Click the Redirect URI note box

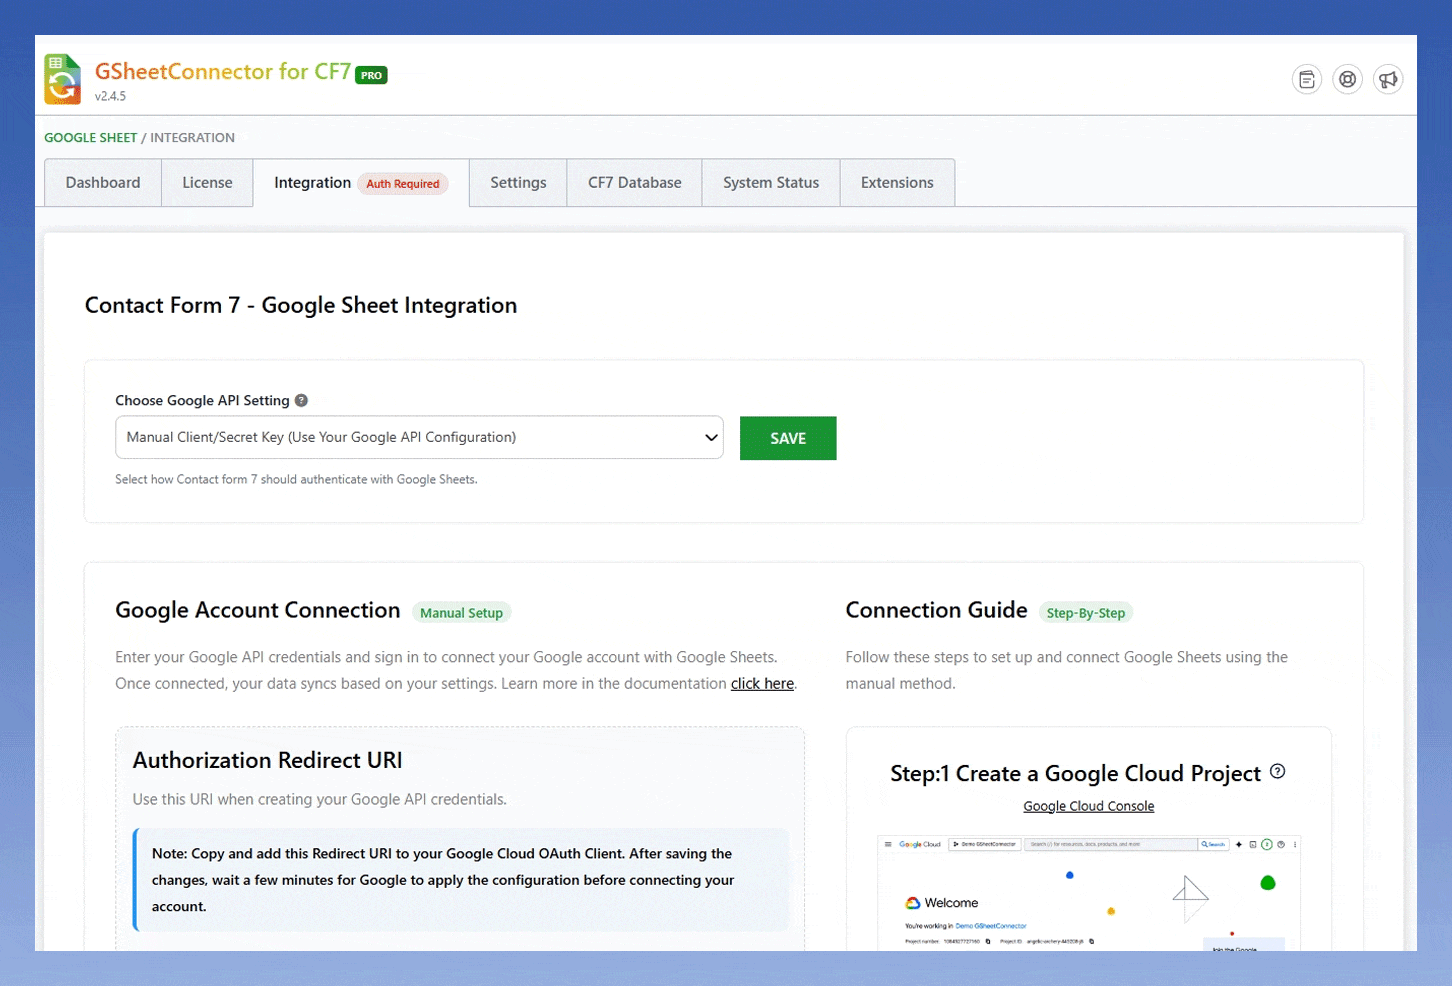click(461, 880)
